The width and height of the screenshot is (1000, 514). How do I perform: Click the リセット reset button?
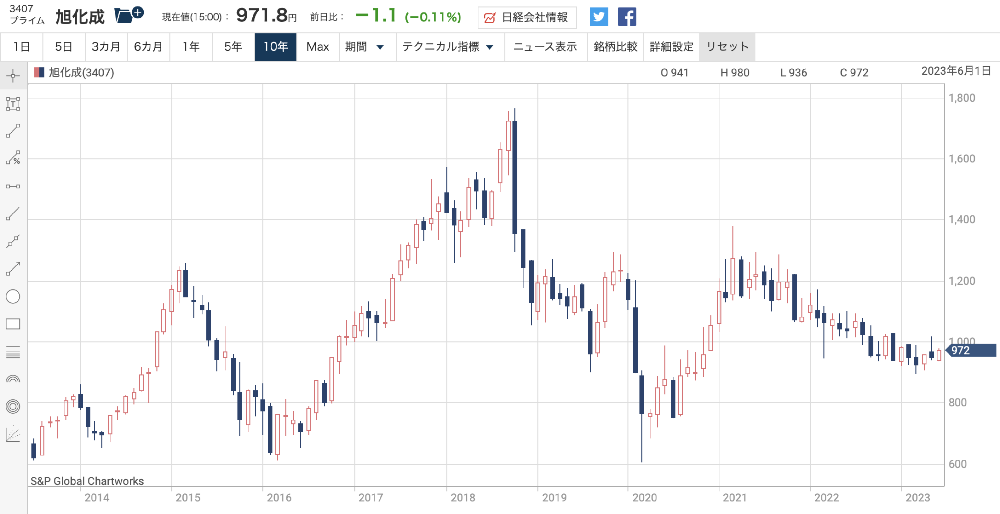pyautogui.click(x=727, y=47)
